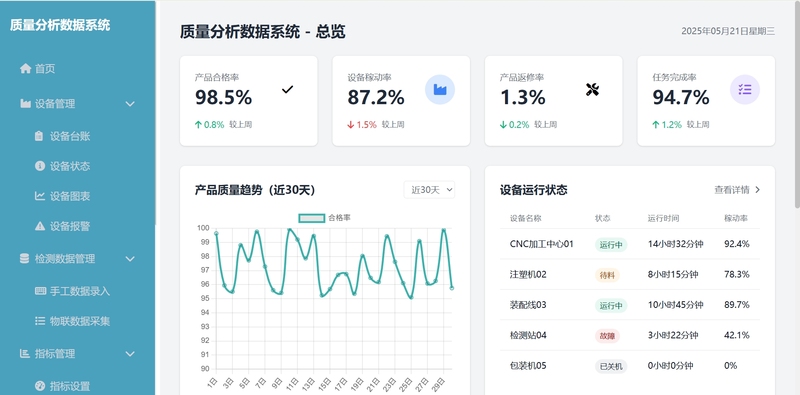Click the tools icon on 产品返修率 card

[x=592, y=90]
